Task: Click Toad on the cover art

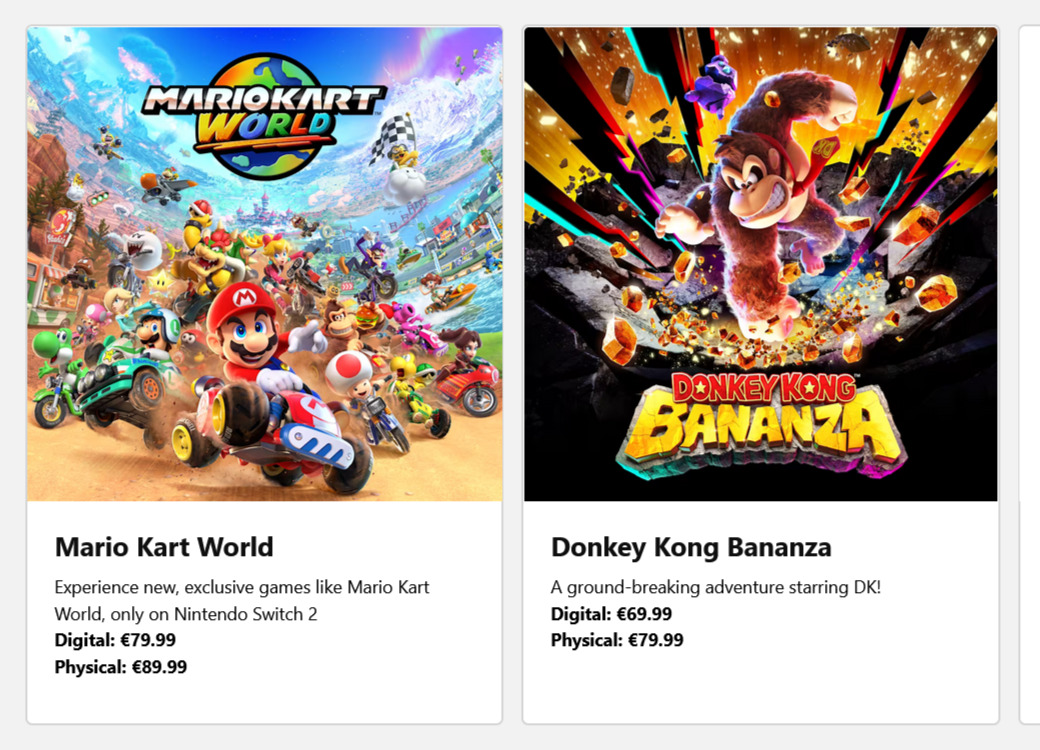Action: [349, 375]
